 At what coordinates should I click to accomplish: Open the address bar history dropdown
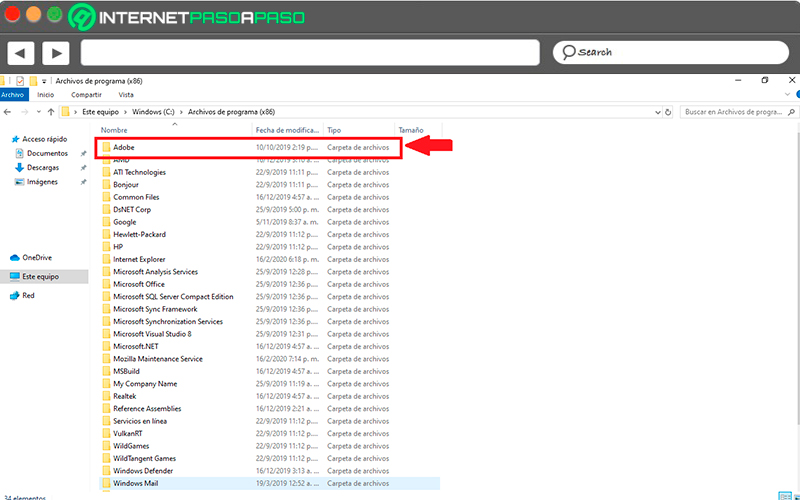(x=658, y=112)
